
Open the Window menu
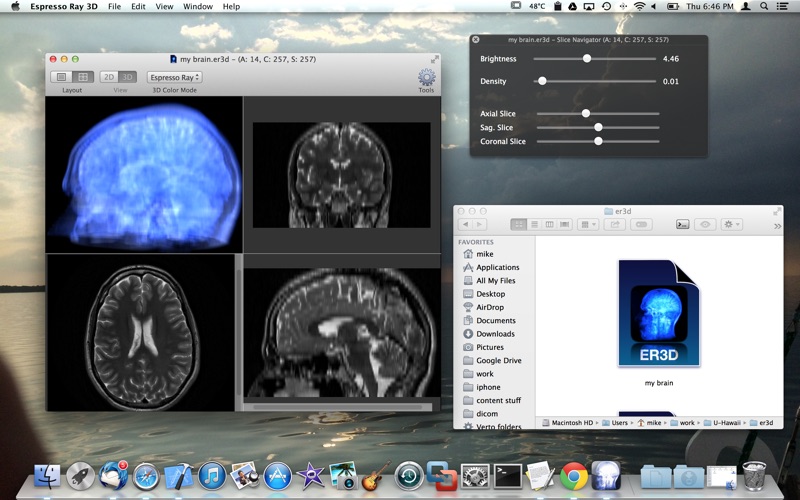197,6
